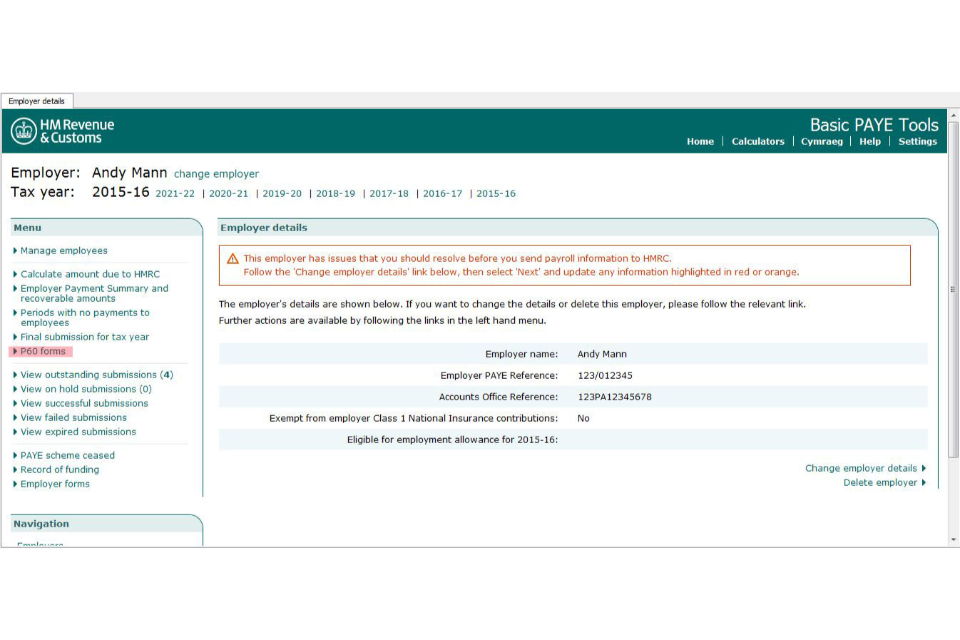This screenshot has width=960, height=640.
Task: Select the Employer details tab
Action: 37,101
